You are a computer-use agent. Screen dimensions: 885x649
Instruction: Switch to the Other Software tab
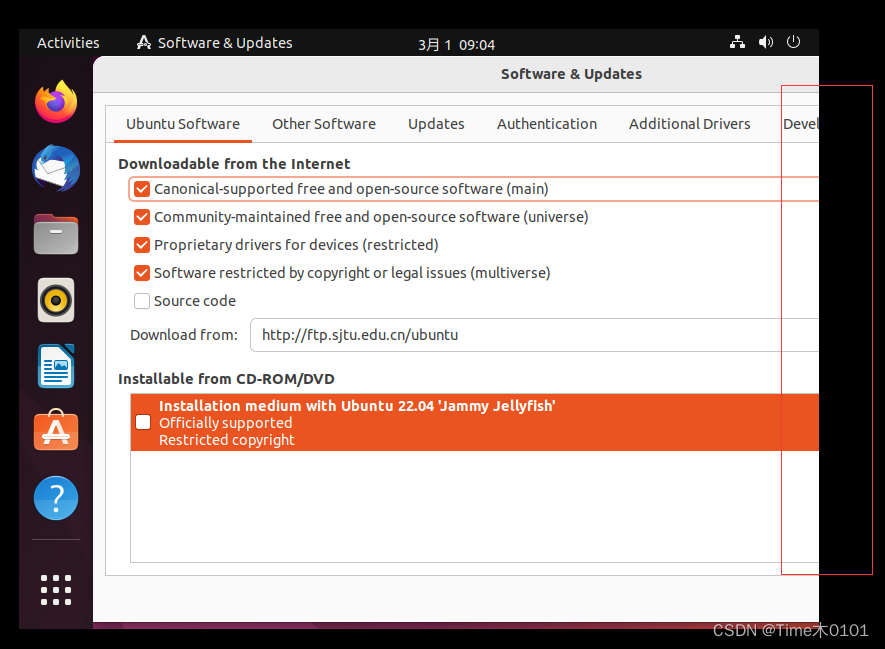(x=324, y=124)
